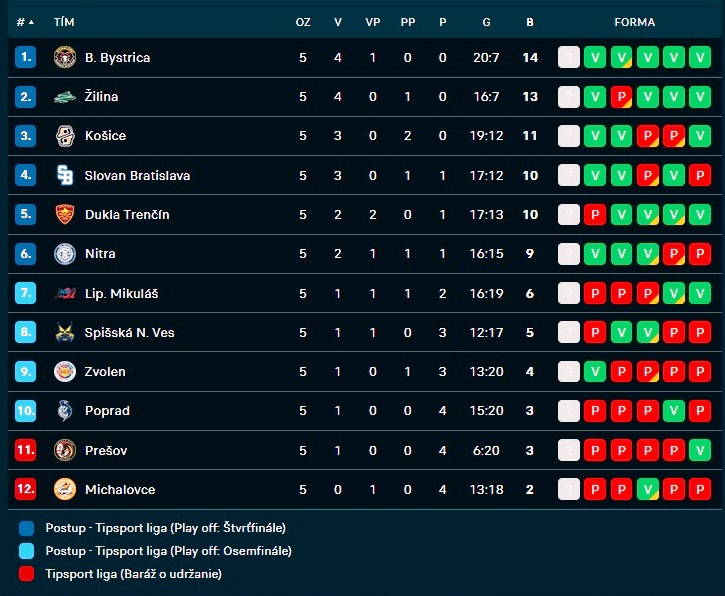The height and width of the screenshot is (596, 725).
Task: Open the Lip. Mikuláš team link
Action: click(122, 294)
